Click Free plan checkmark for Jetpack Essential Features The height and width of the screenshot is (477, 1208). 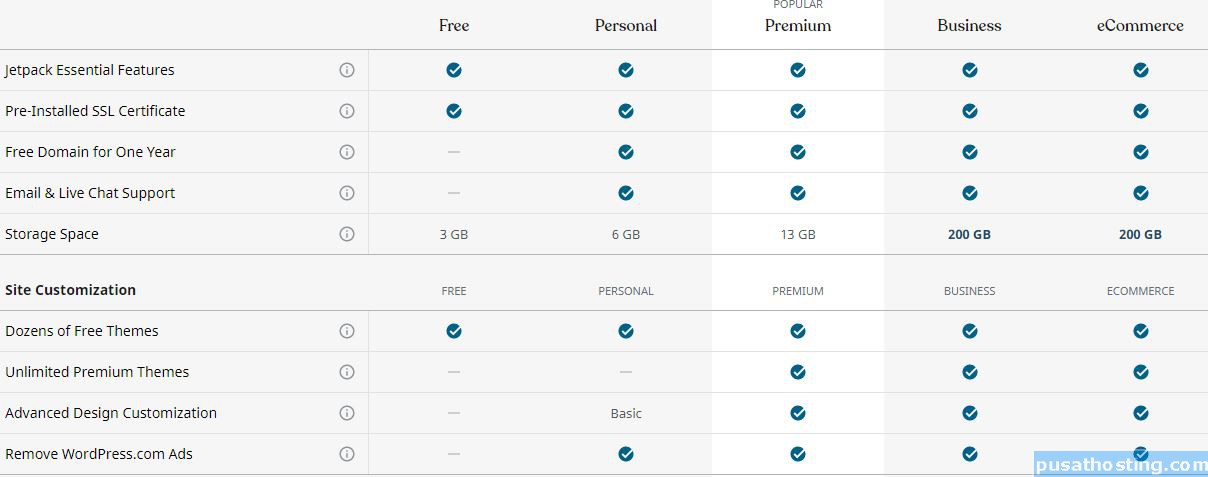454,70
